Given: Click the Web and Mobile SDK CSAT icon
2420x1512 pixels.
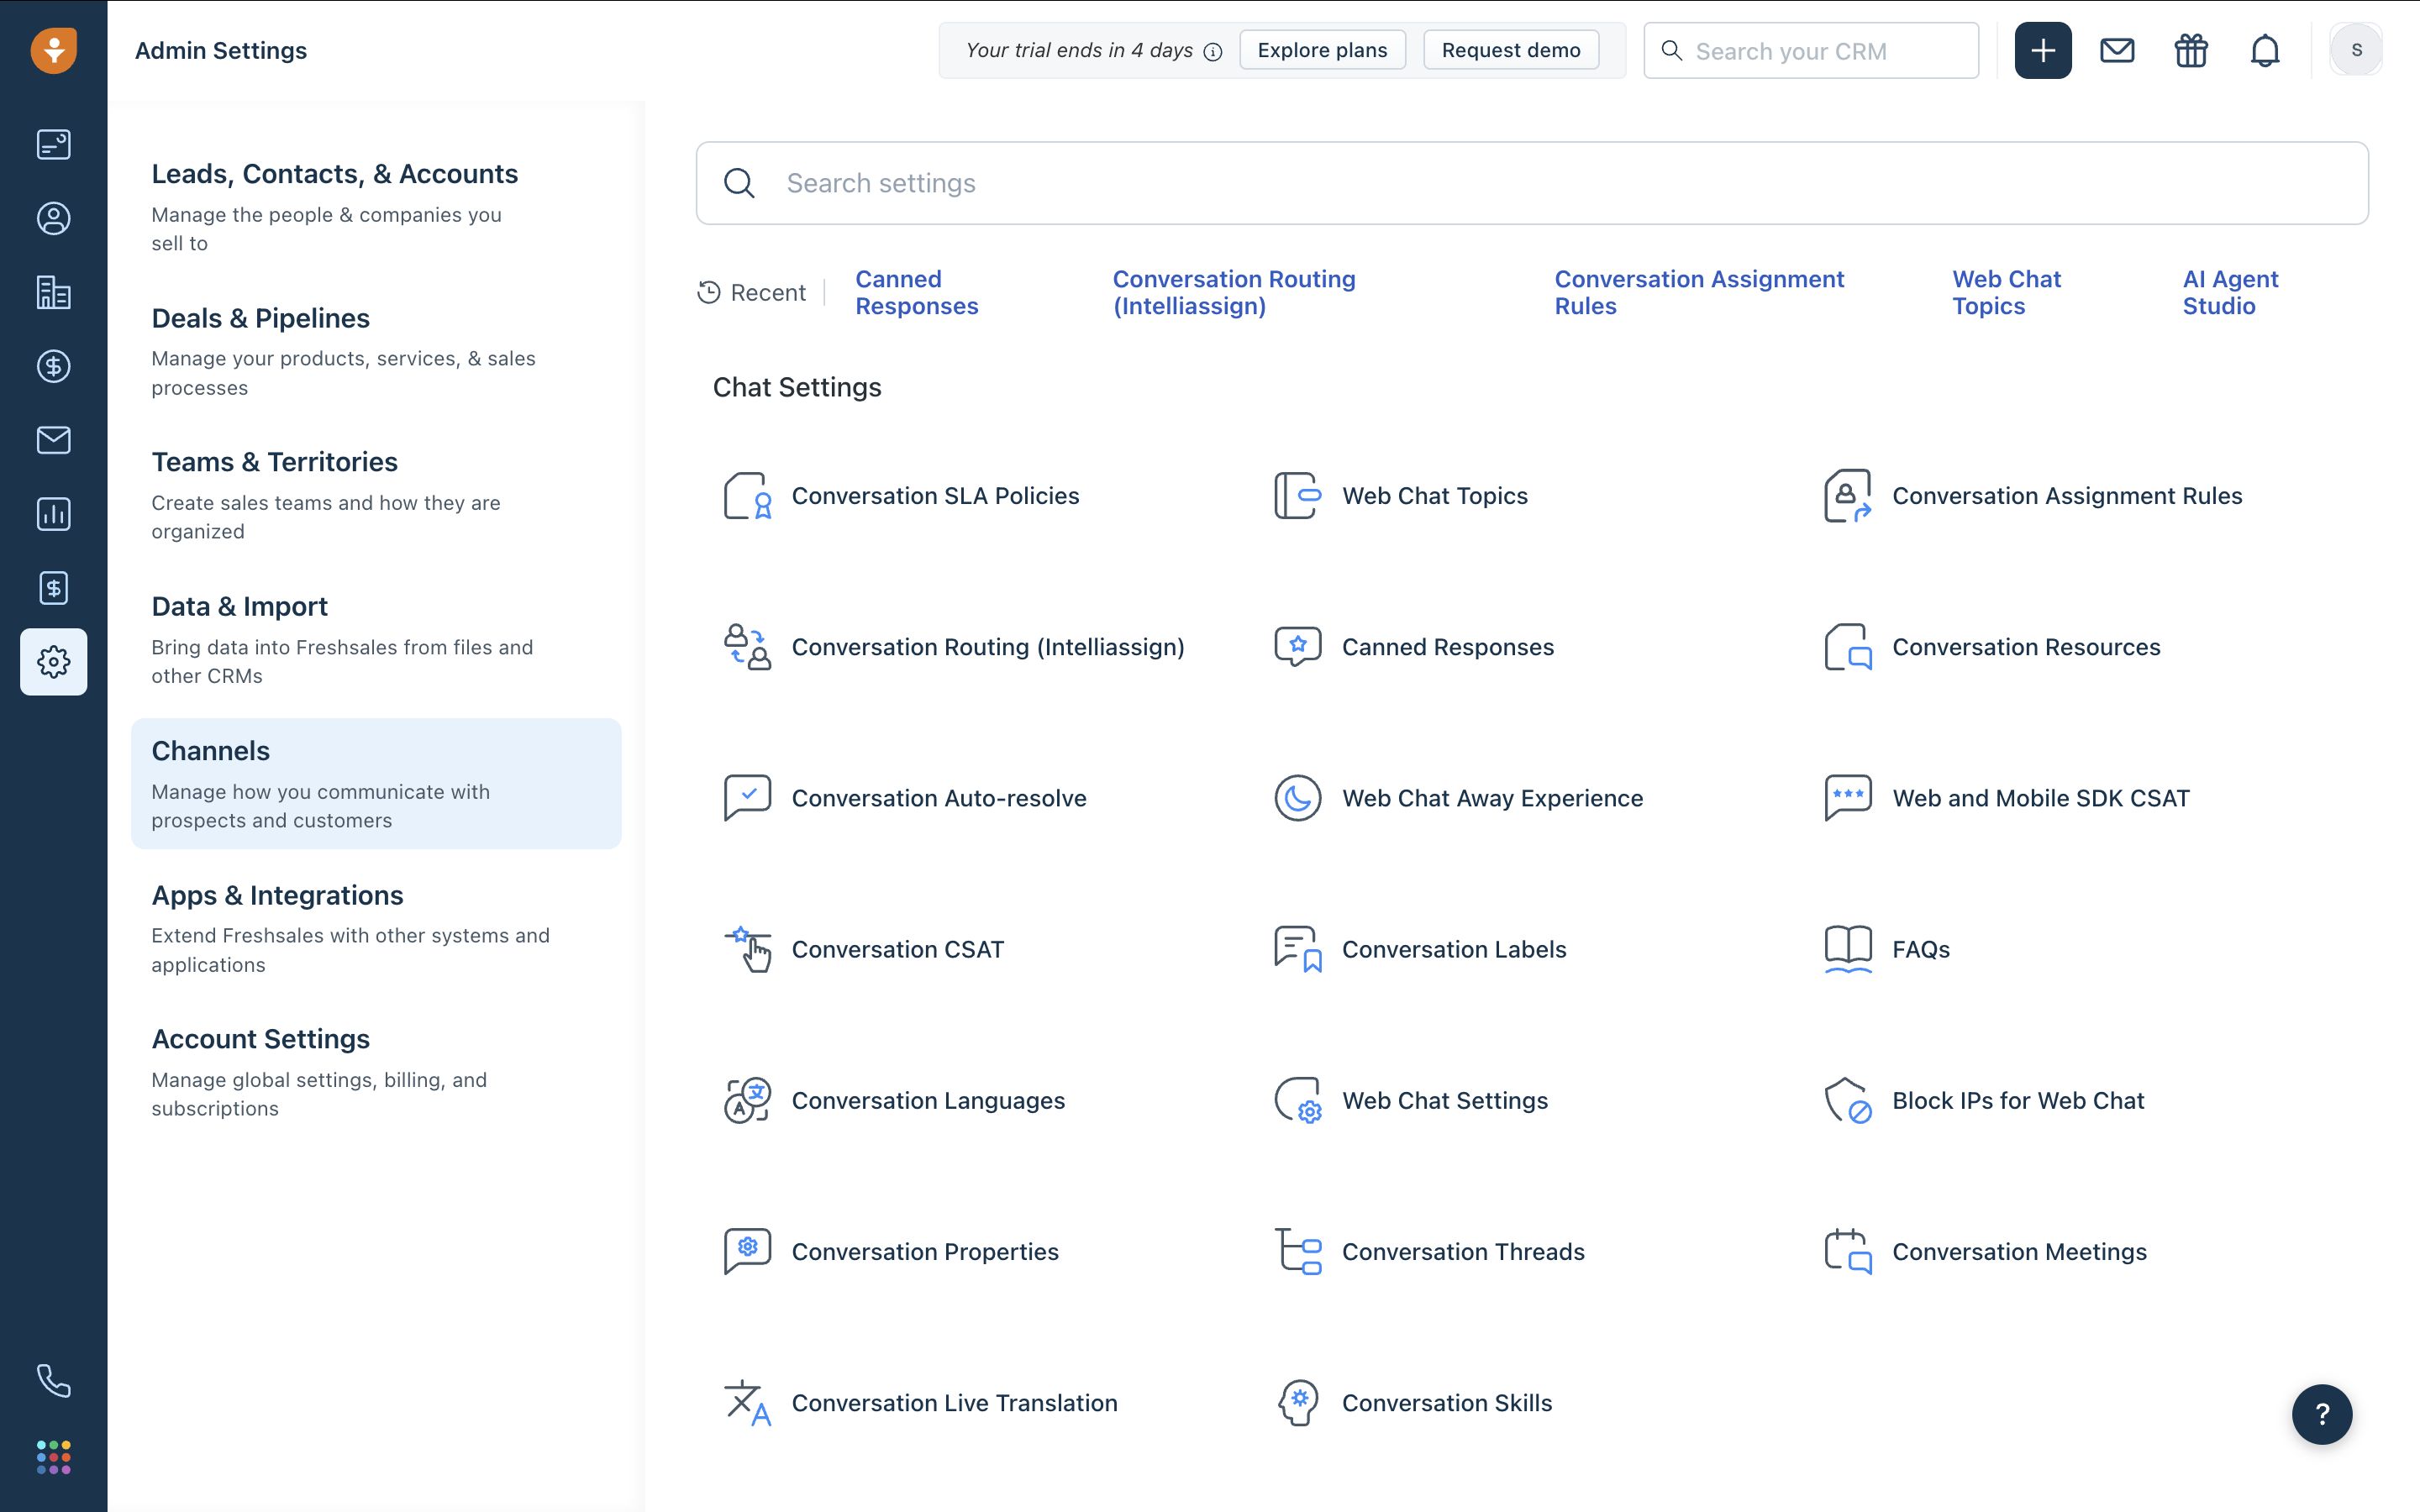Looking at the screenshot, I should [x=1848, y=798].
